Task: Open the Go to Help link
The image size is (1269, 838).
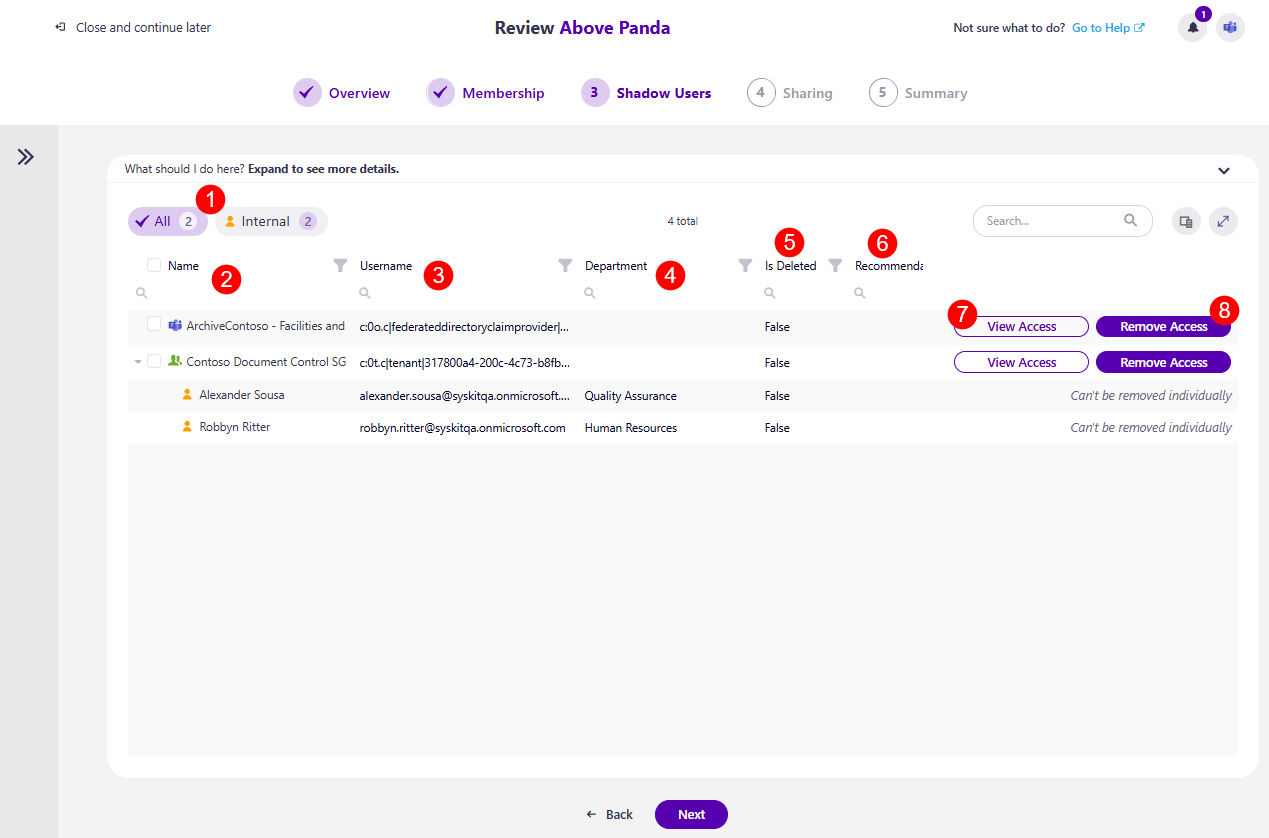Action: coord(1101,27)
